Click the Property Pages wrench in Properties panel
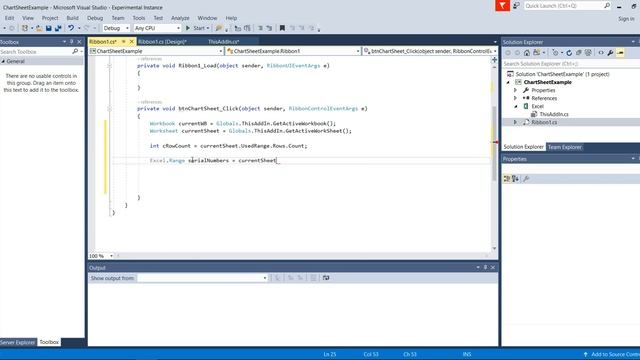Viewport: 640px width, 360px height. pos(527,179)
